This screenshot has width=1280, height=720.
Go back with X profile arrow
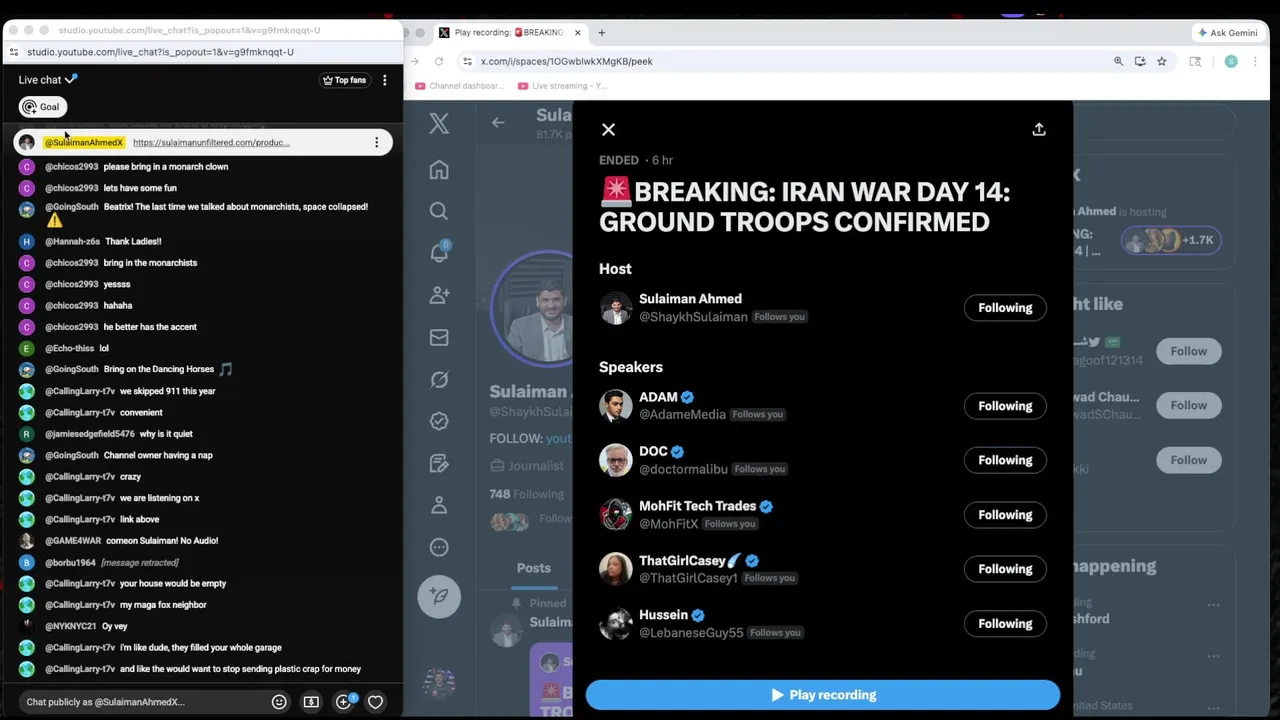pos(498,123)
